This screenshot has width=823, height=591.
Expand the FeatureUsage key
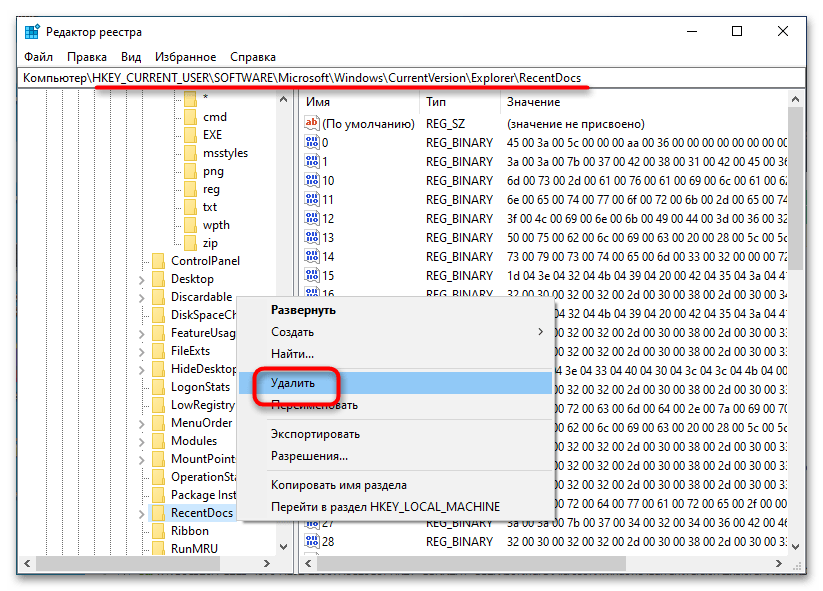[x=142, y=334]
